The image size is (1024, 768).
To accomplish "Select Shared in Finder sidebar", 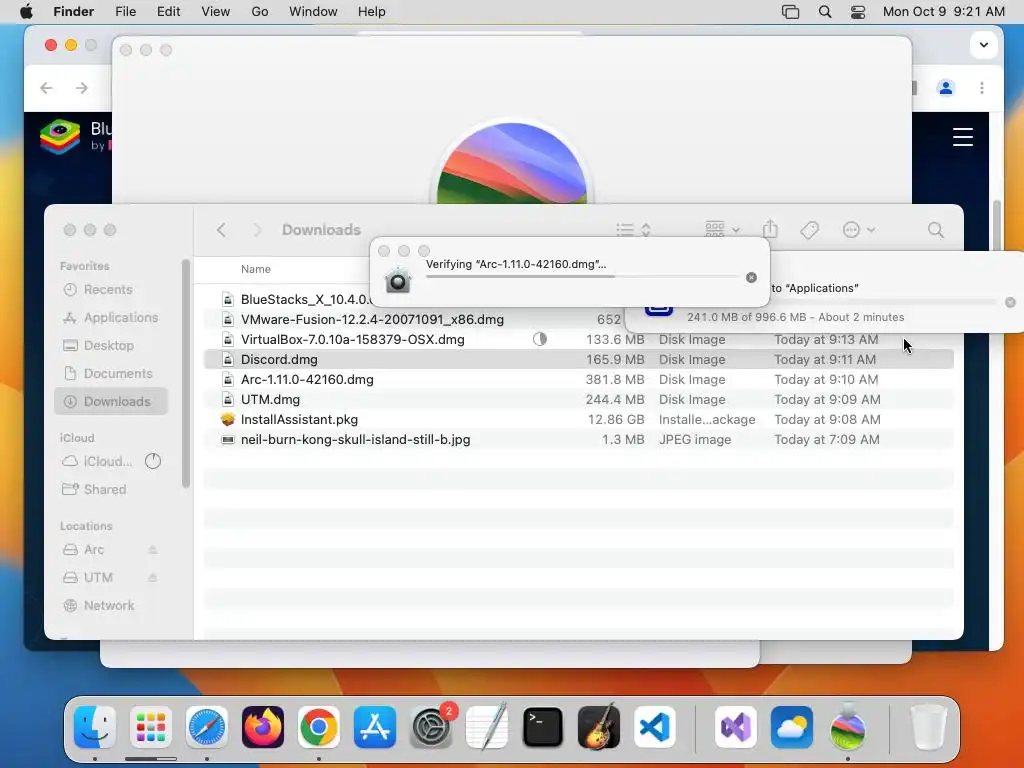I will point(111,490).
